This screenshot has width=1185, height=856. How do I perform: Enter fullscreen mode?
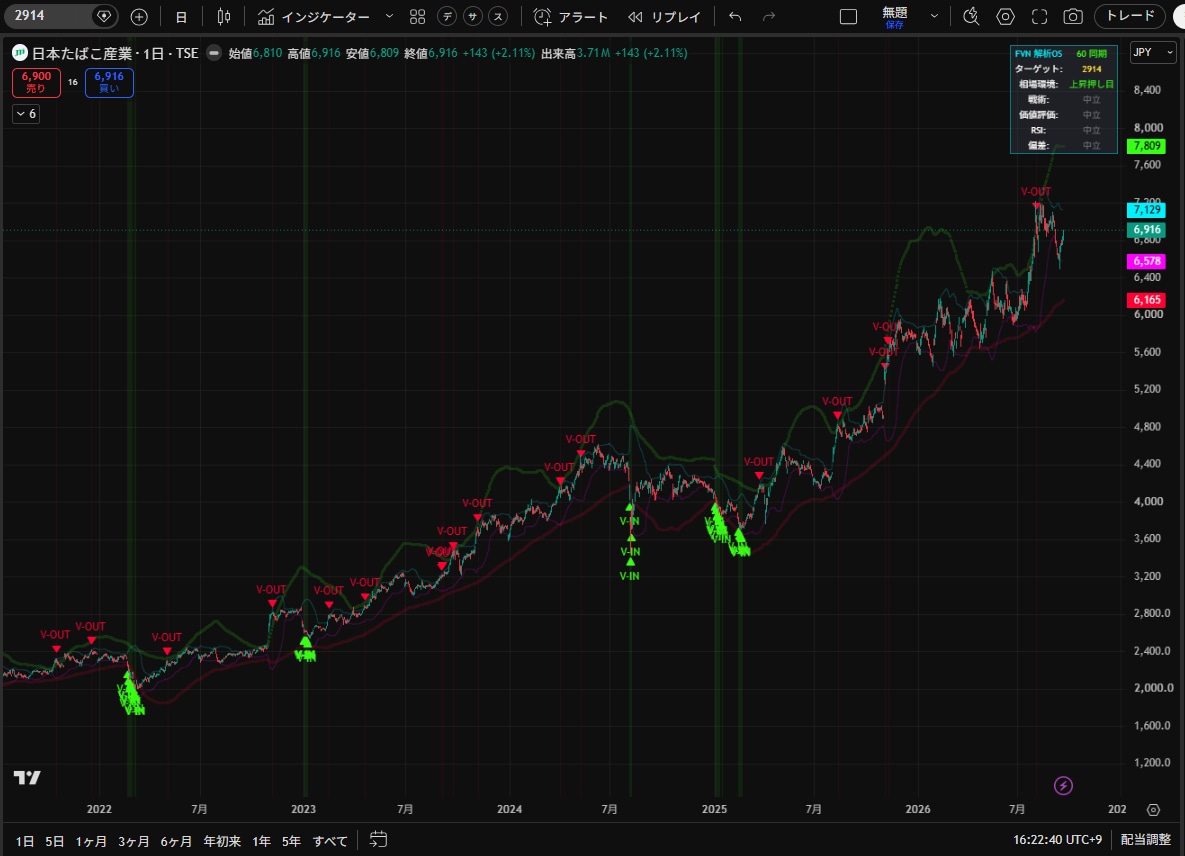click(1039, 17)
